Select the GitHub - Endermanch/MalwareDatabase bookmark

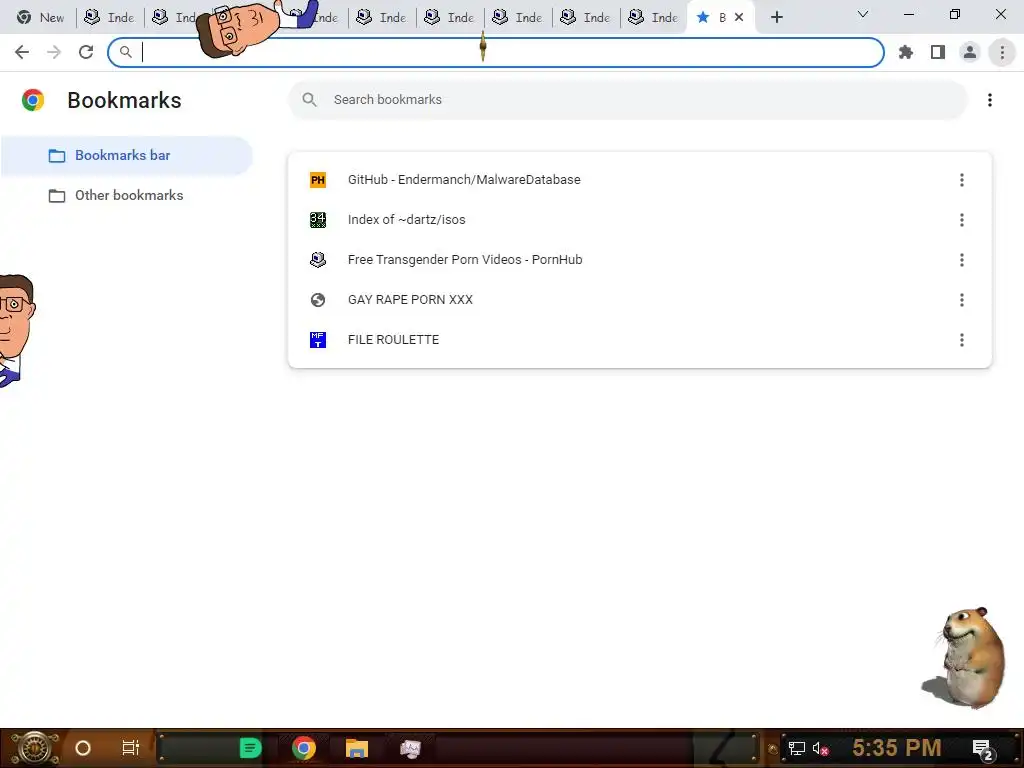639,180
